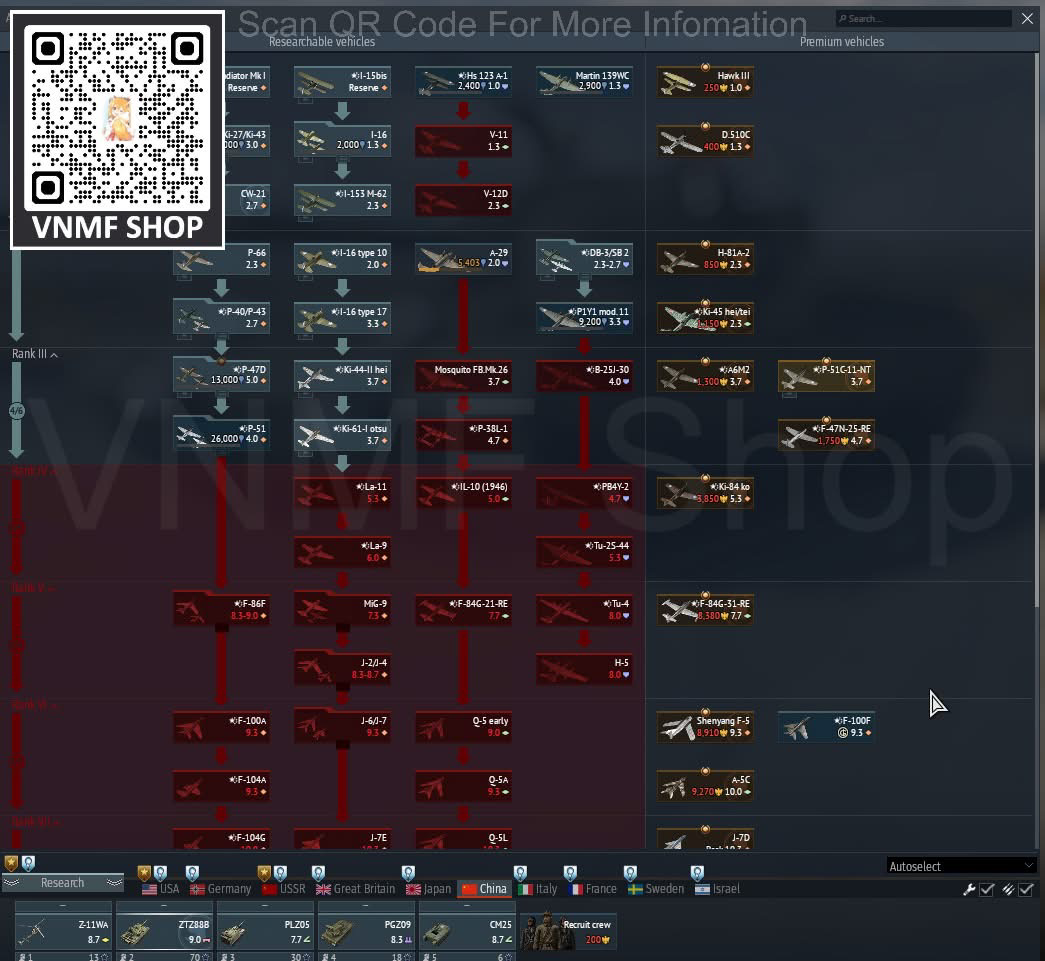Click the research tree vertical scrollbar
Viewport: 1045px width, 961px height.
point(1037,330)
